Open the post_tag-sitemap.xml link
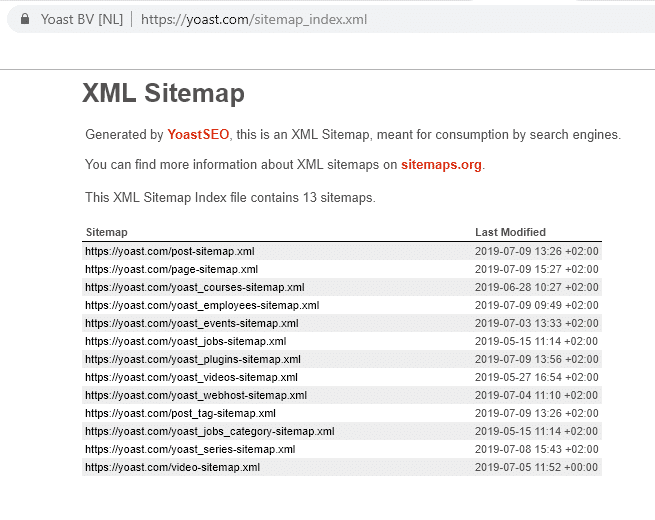The width and height of the screenshot is (655, 520). (180, 413)
